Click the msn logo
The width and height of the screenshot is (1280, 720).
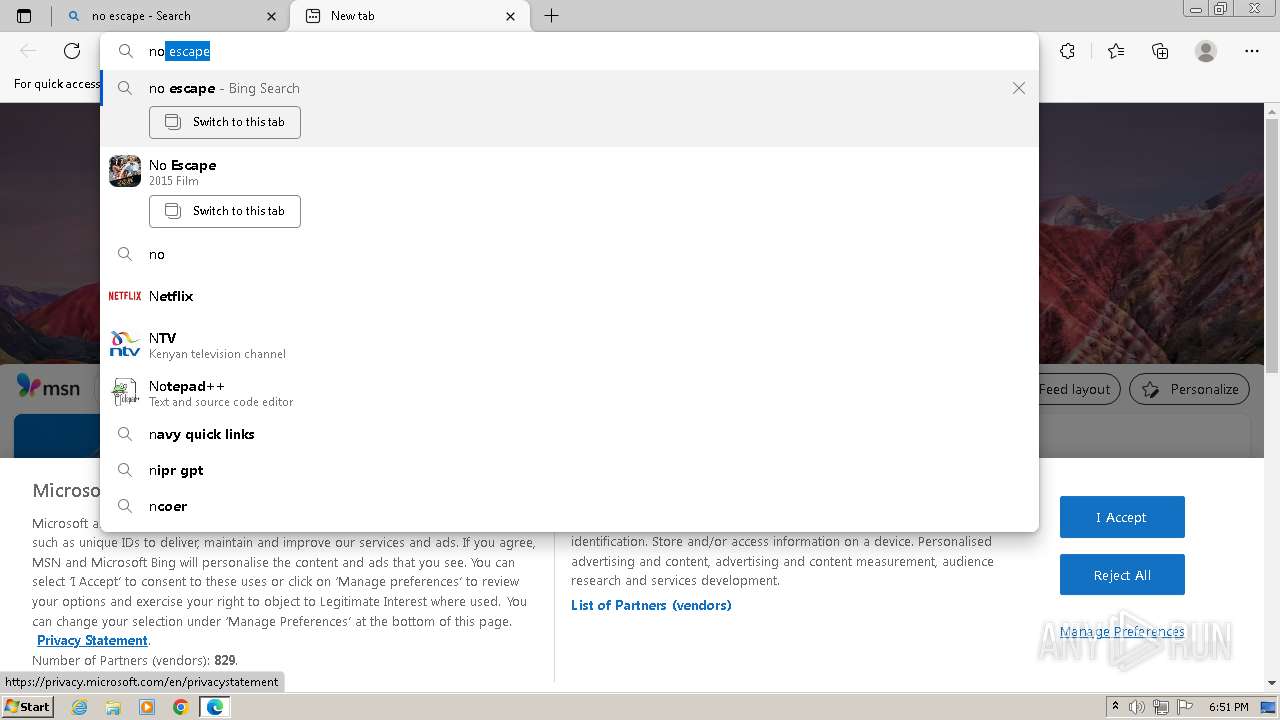point(48,387)
